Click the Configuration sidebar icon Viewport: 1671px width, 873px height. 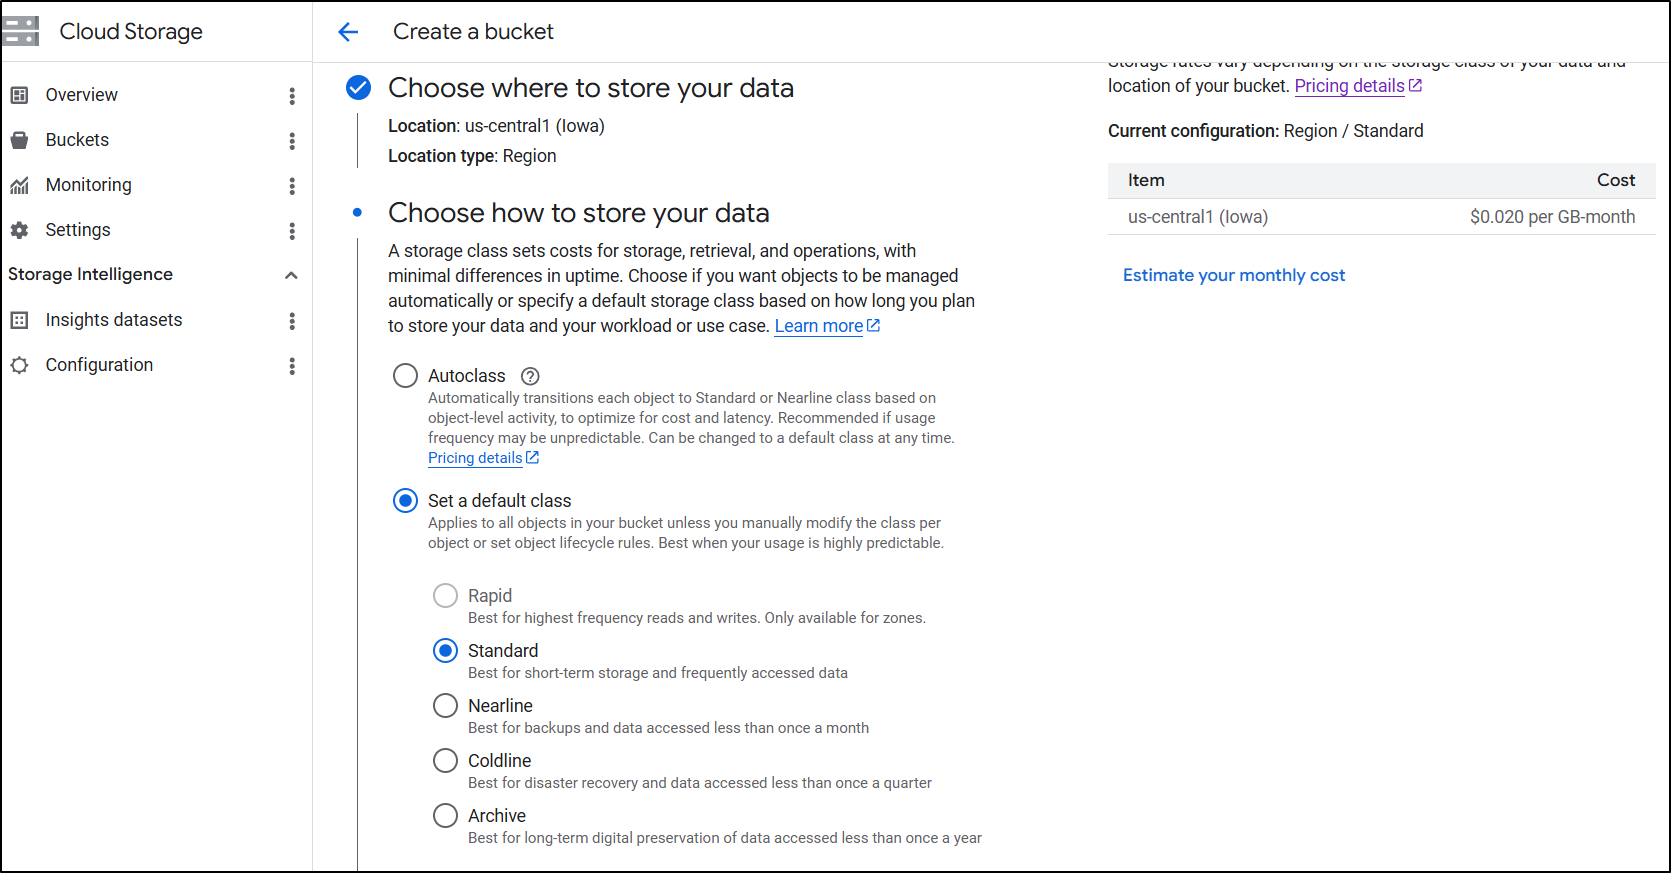coord(19,365)
